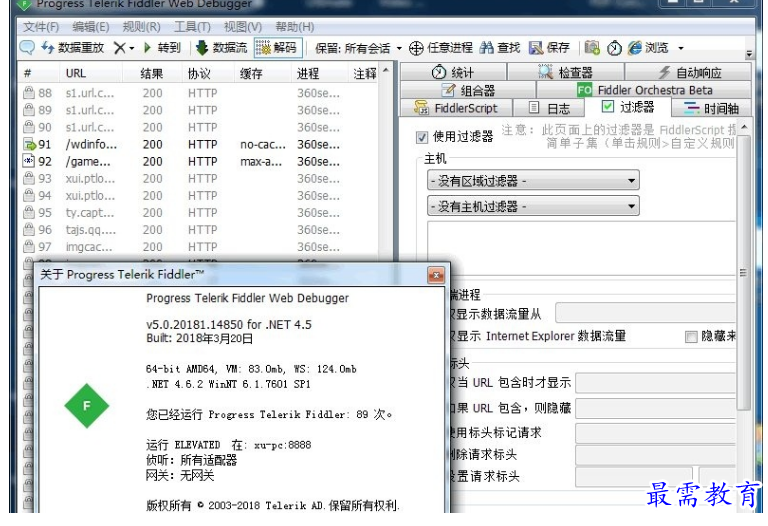Image resolution: width=768 pixels, height=526 pixels.
Task: Open the 视图(V) menu
Action: coord(243,27)
